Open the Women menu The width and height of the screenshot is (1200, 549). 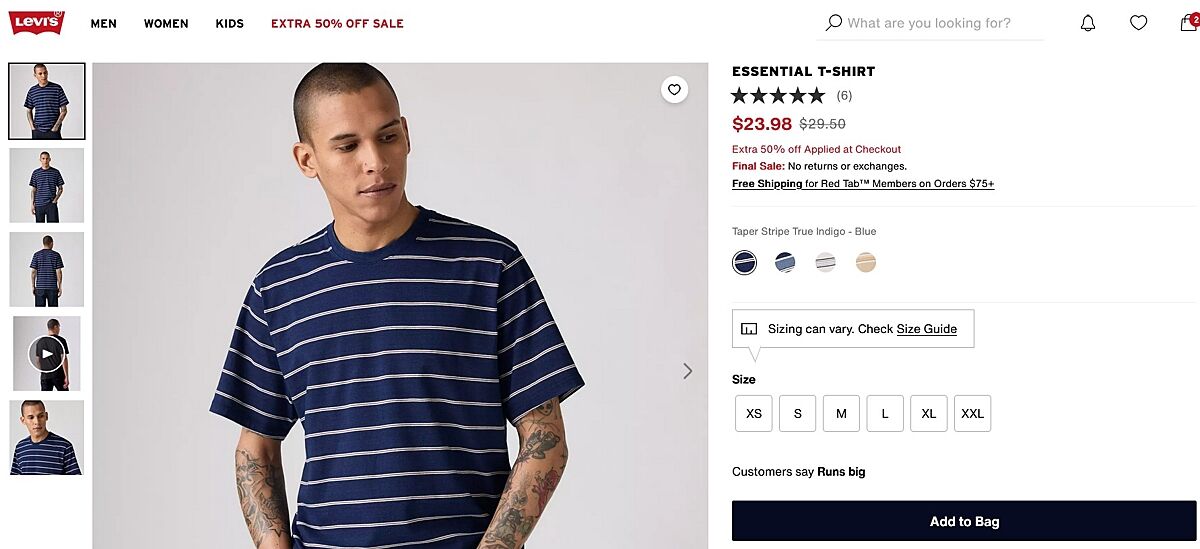coord(166,24)
